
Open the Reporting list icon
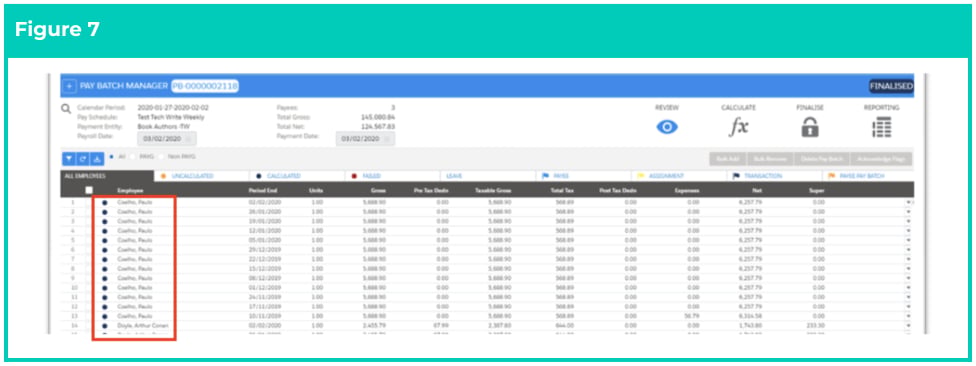pyautogui.click(x=881, y=127)
